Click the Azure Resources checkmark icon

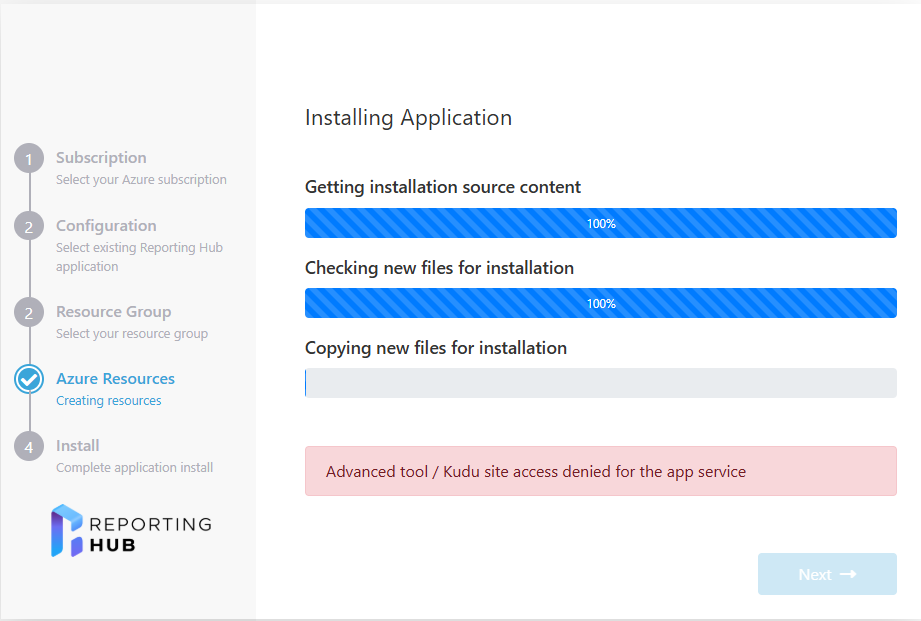click(29, 380)
